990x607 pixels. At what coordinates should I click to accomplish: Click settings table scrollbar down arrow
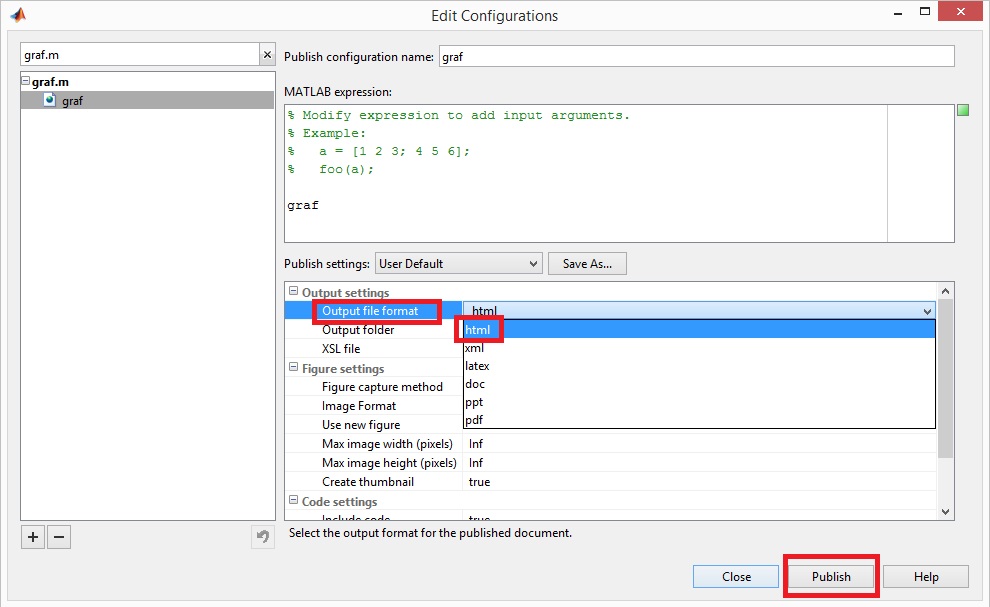click(x=945, y=512)
